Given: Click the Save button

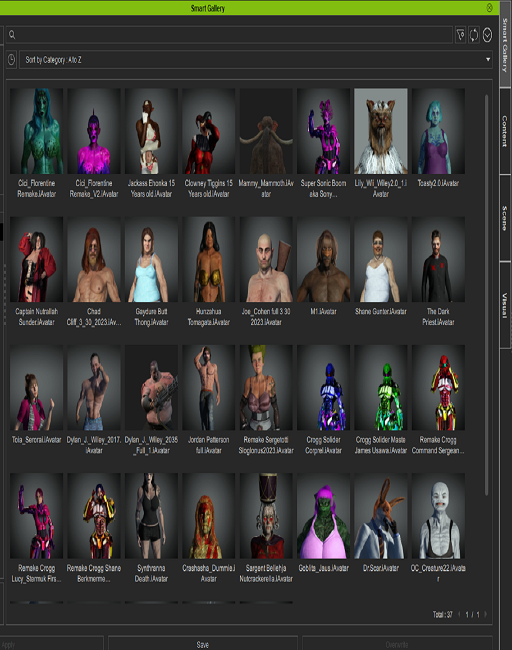Looking at the screenshot, I should click(203, 644).
